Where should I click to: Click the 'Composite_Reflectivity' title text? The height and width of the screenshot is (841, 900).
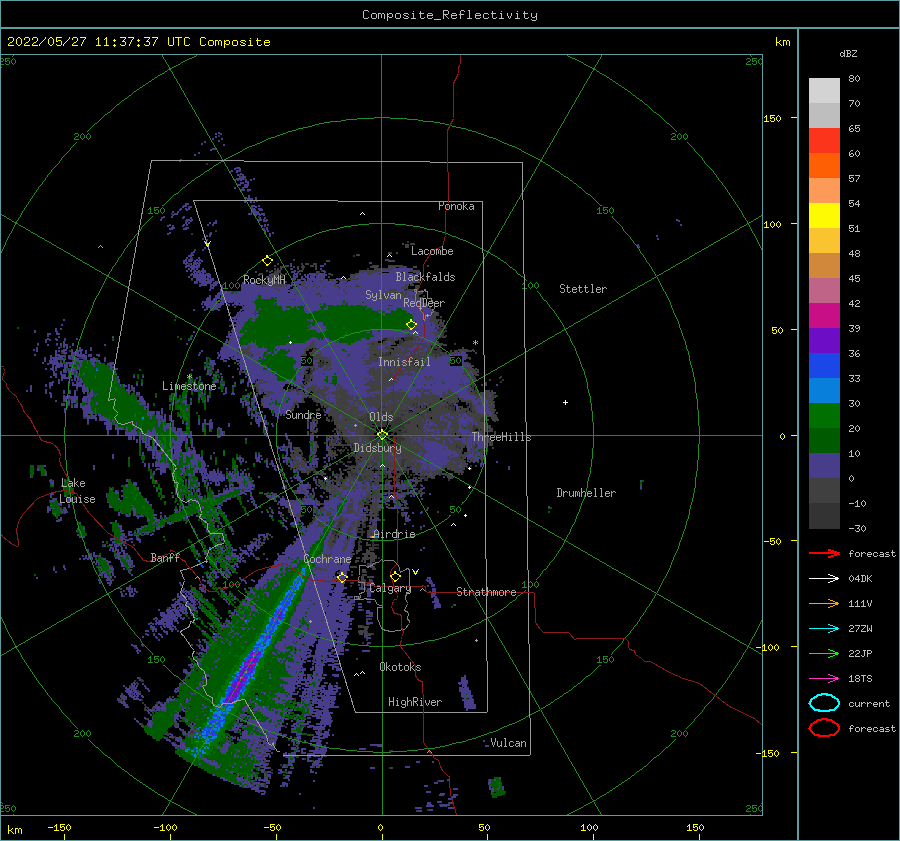coord(450,15)
